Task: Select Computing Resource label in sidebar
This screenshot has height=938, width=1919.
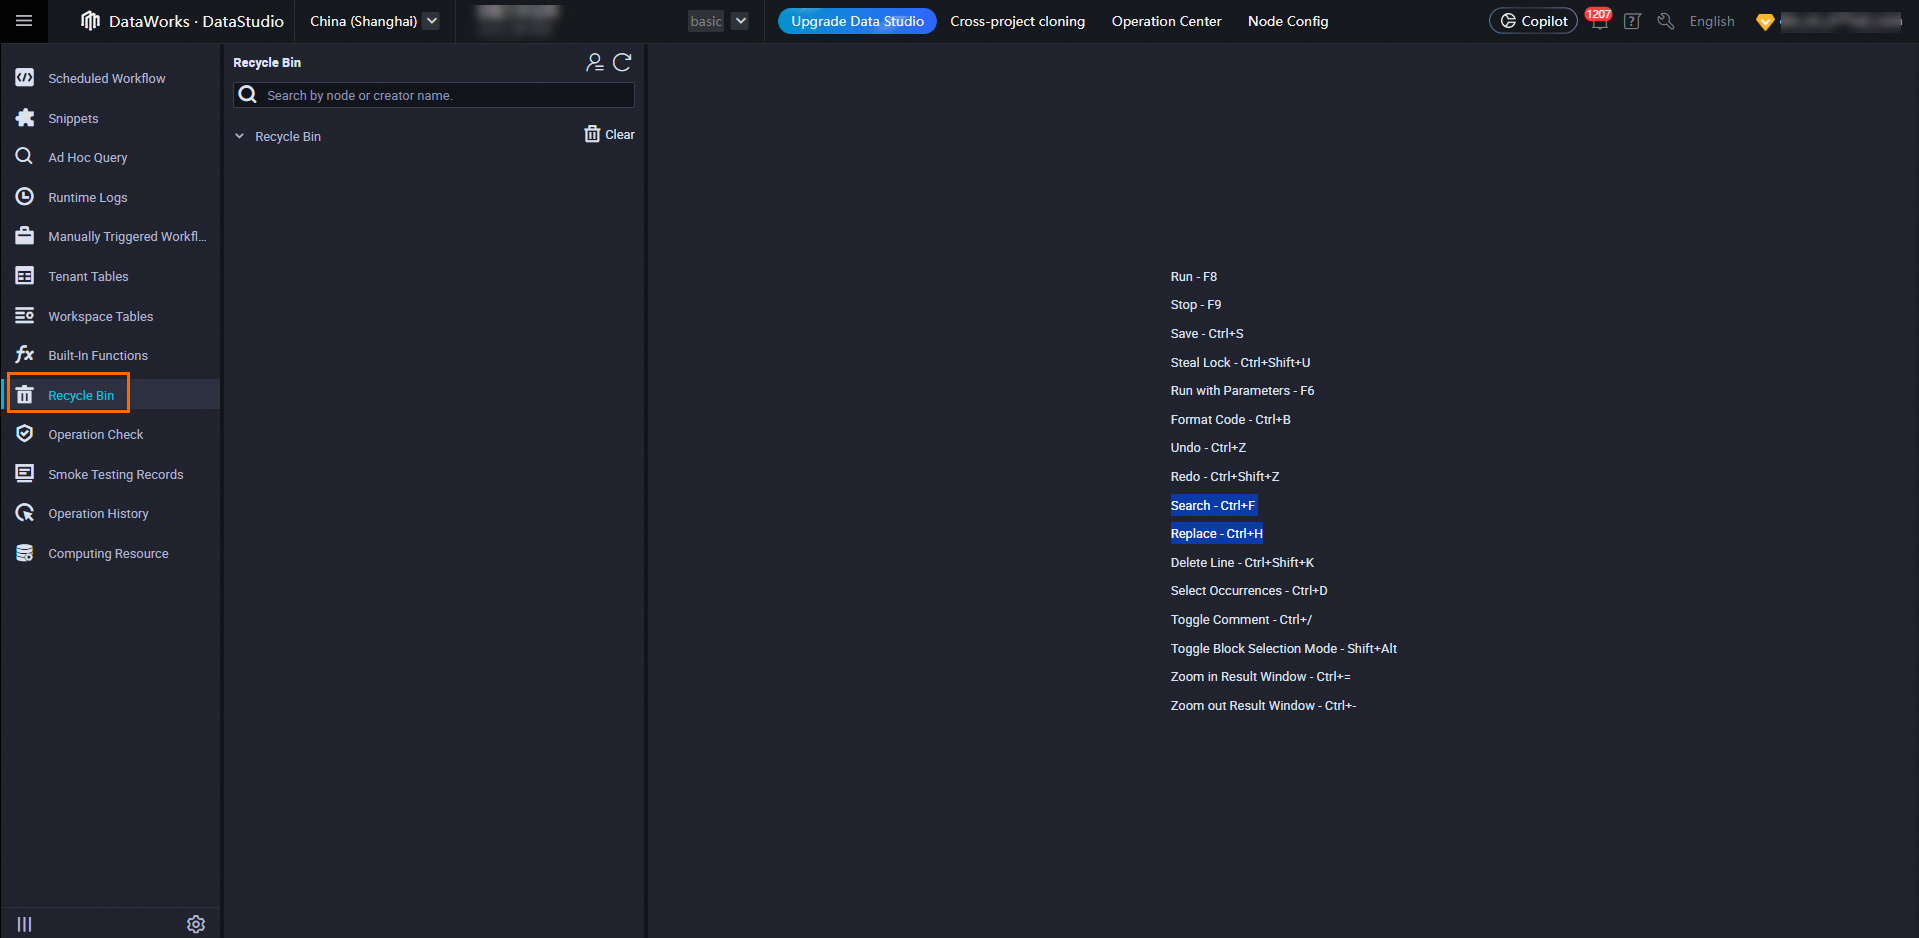Action: point(108,553)
